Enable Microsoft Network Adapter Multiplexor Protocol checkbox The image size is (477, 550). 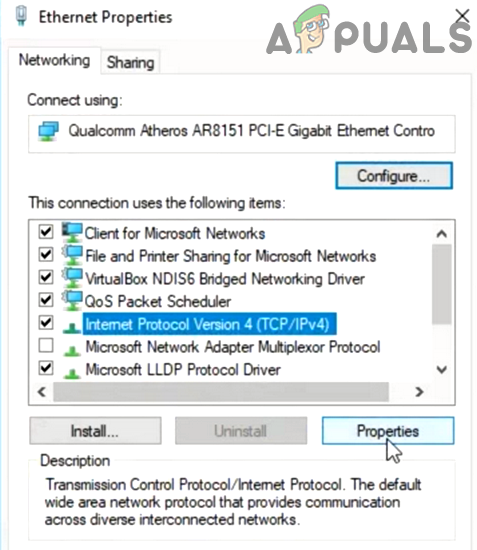coord(46,346)
